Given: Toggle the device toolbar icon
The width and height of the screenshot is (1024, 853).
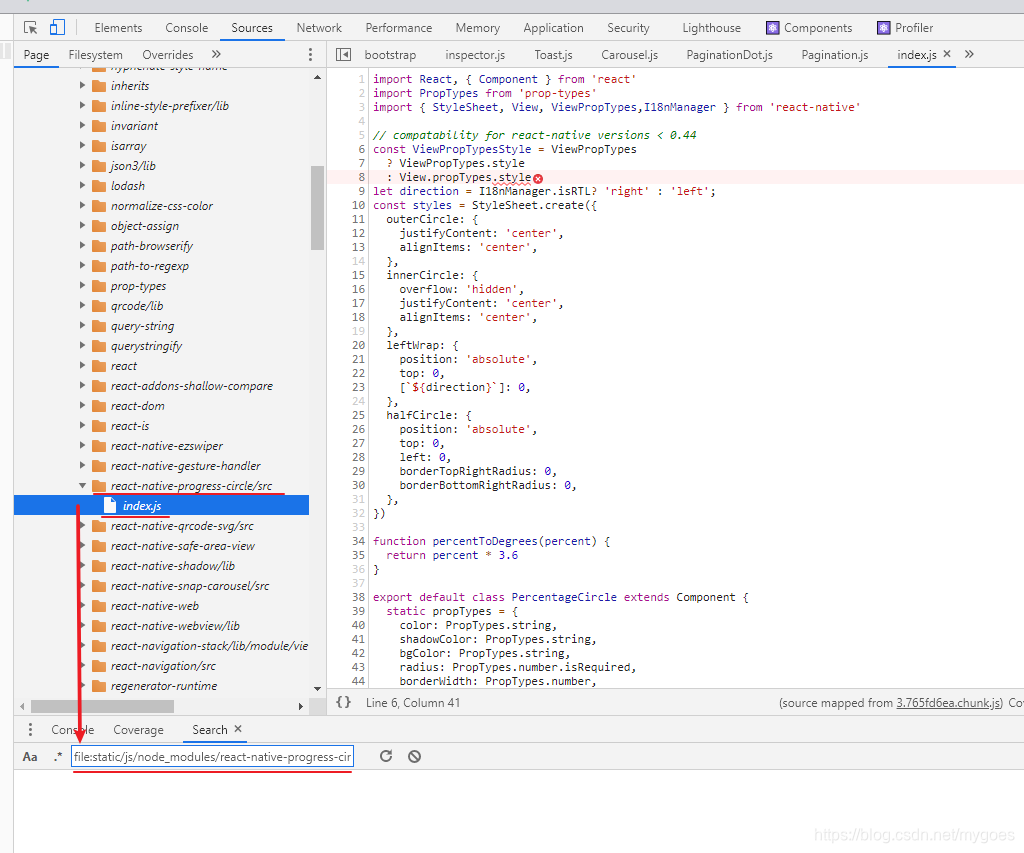Looking at the screenshot, I should 57,27.
